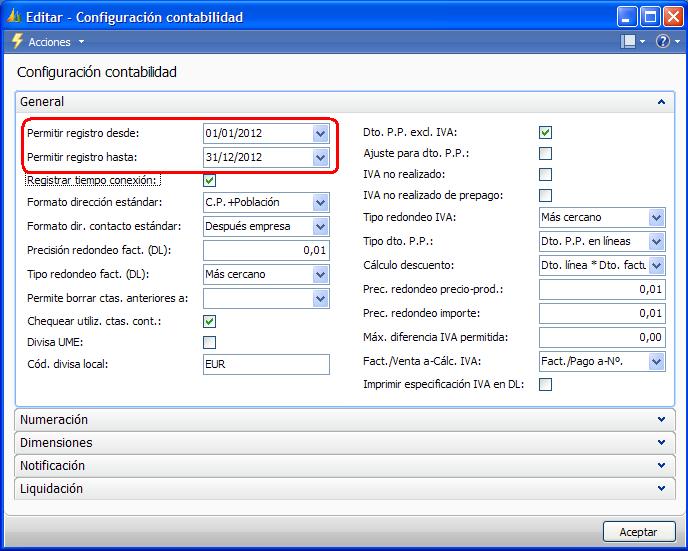Open Permitir registro desde date dropdown
This screenshot has height=551, width=688.
(x=321, y=133)
